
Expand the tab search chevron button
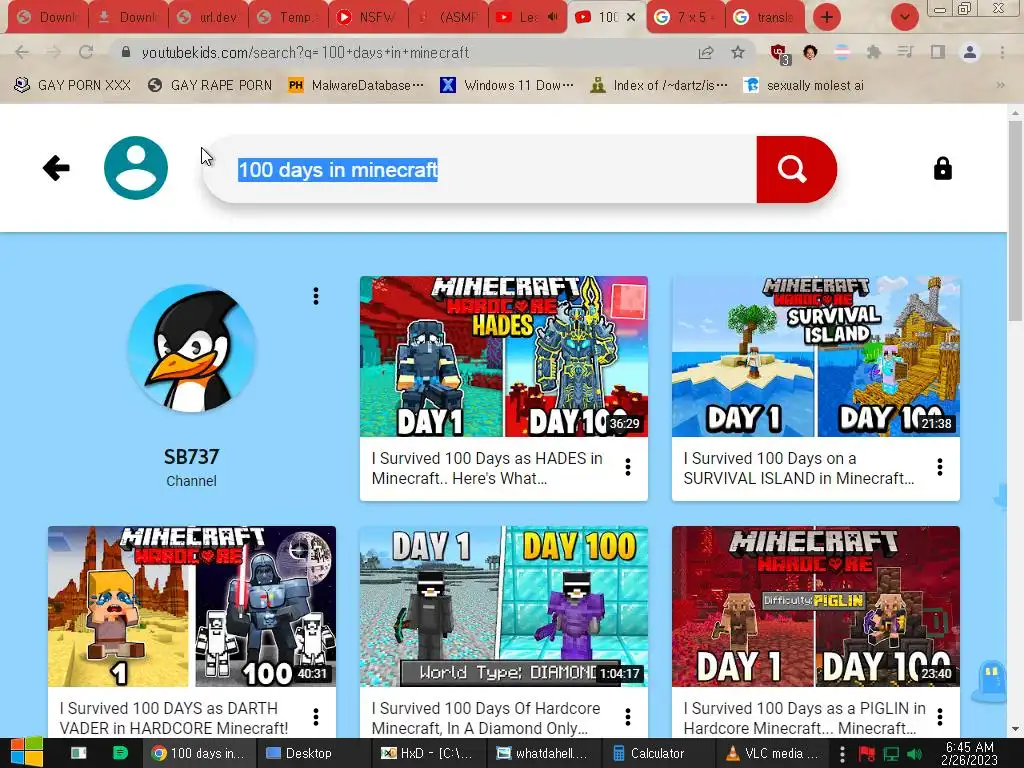point(905,17)
